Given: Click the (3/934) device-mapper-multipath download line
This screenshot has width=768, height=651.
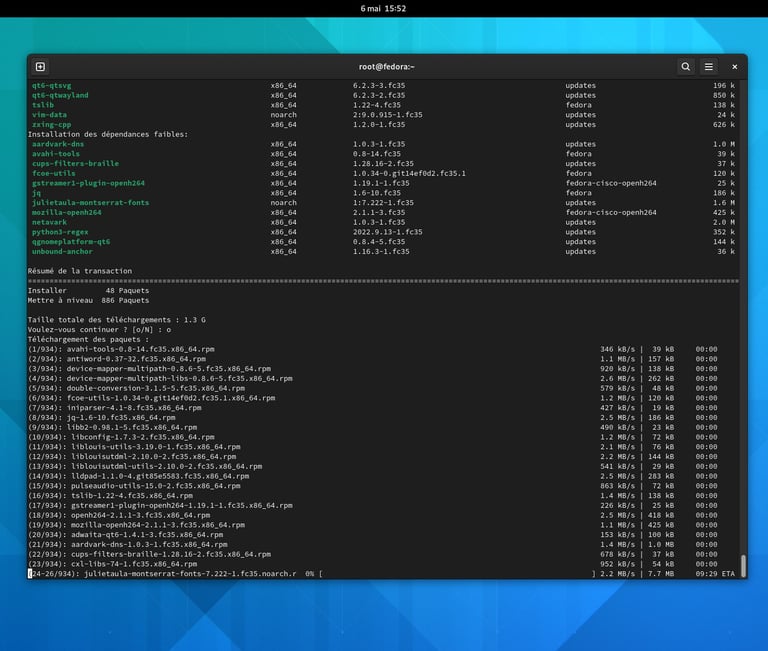Looking at the screenshot, I should pos(372,369).
